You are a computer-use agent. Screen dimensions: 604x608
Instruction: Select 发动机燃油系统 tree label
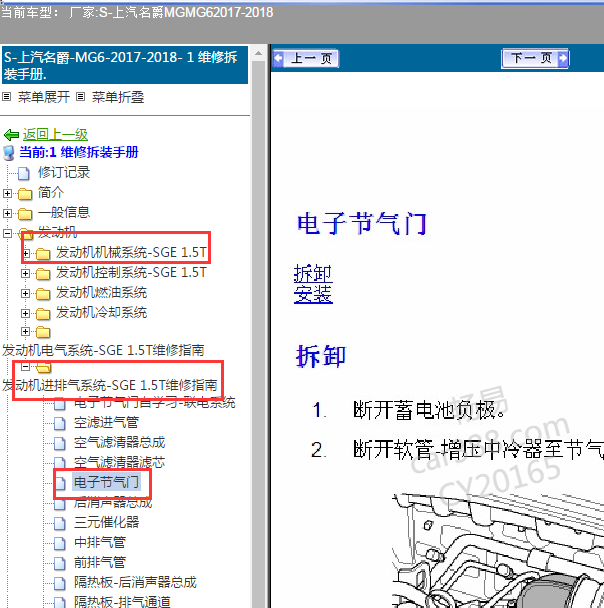point(101,292)
